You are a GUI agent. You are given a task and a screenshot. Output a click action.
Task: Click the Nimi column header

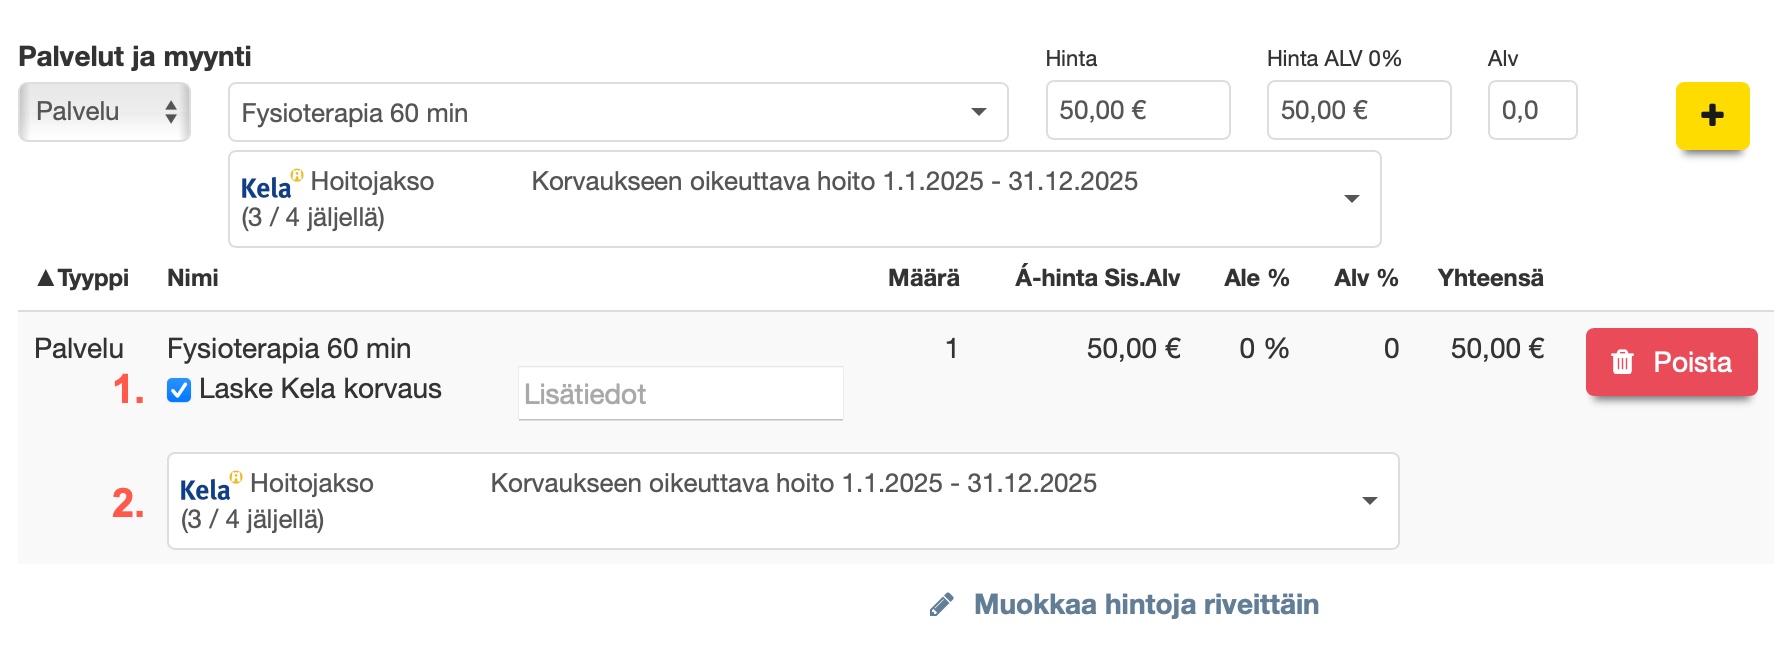pyautogui.click(x=193, y=278)
